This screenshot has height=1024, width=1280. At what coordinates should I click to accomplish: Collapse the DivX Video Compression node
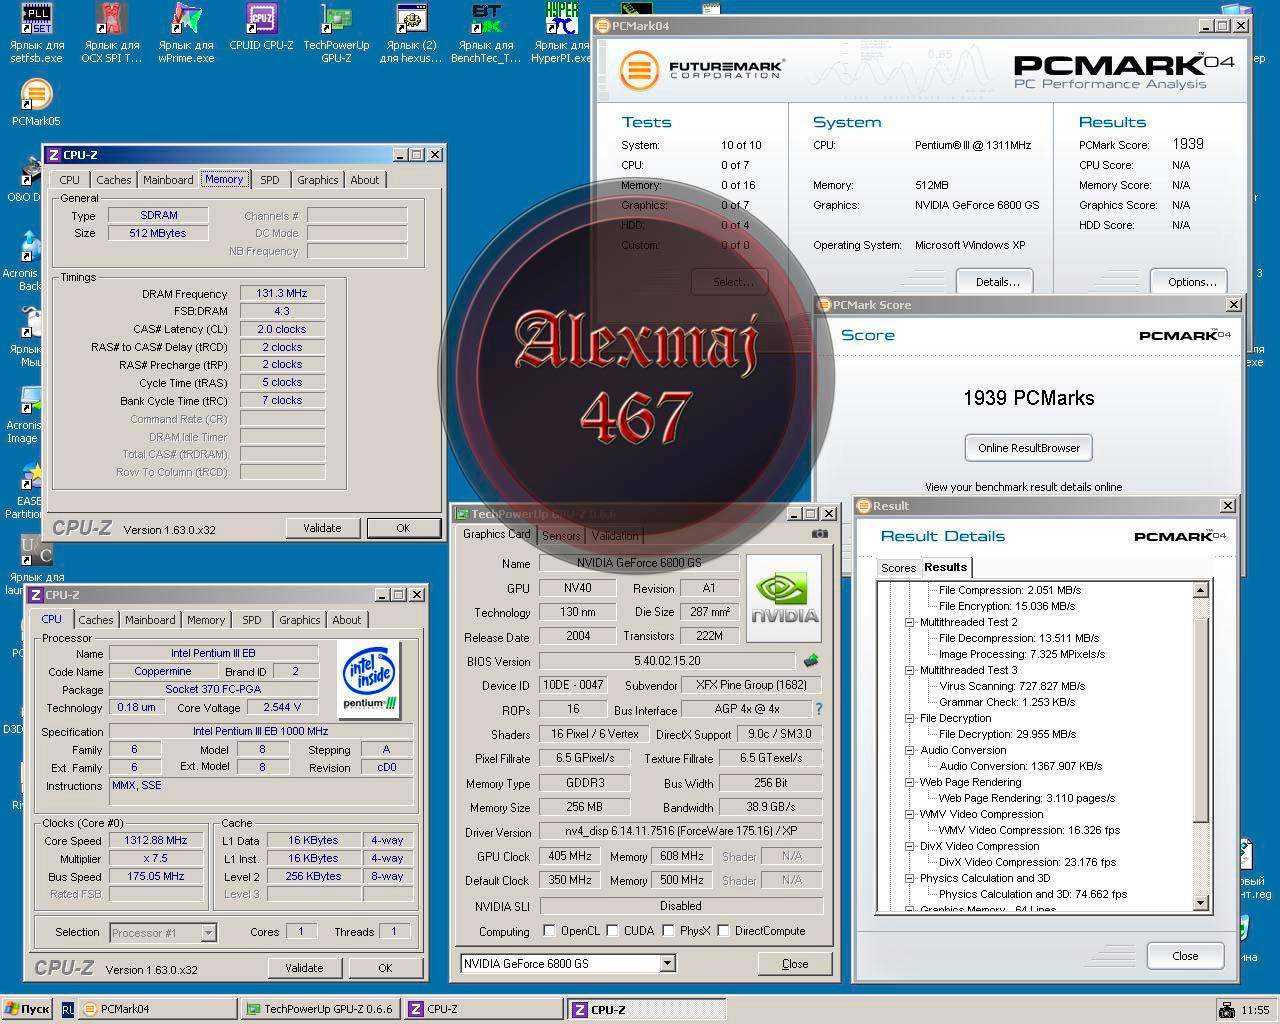pyautogui.click(x=910, y=846)
